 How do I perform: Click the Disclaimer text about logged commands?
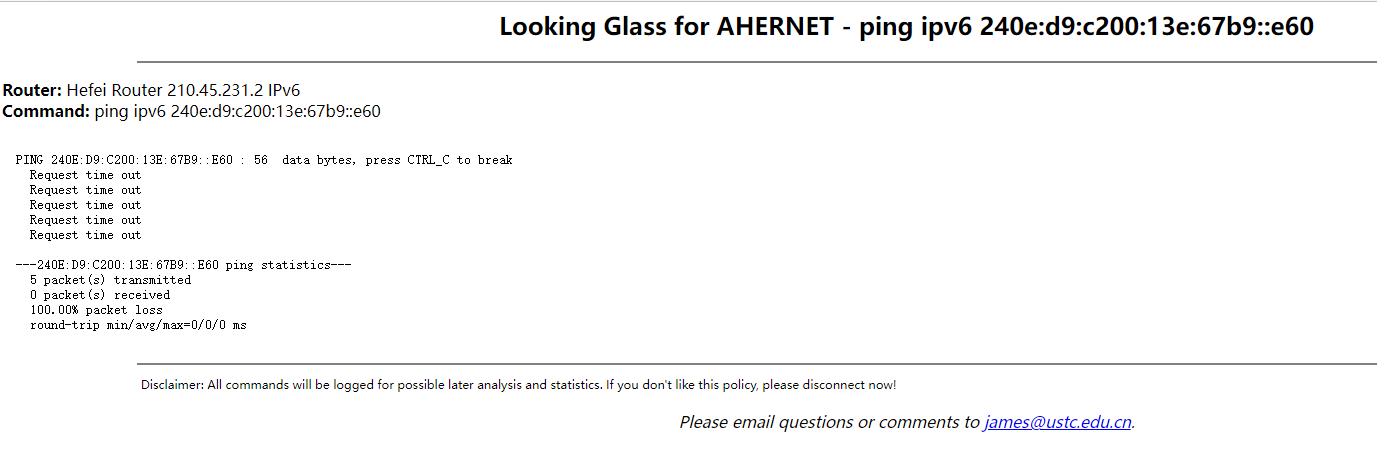(x=518, y=385)
